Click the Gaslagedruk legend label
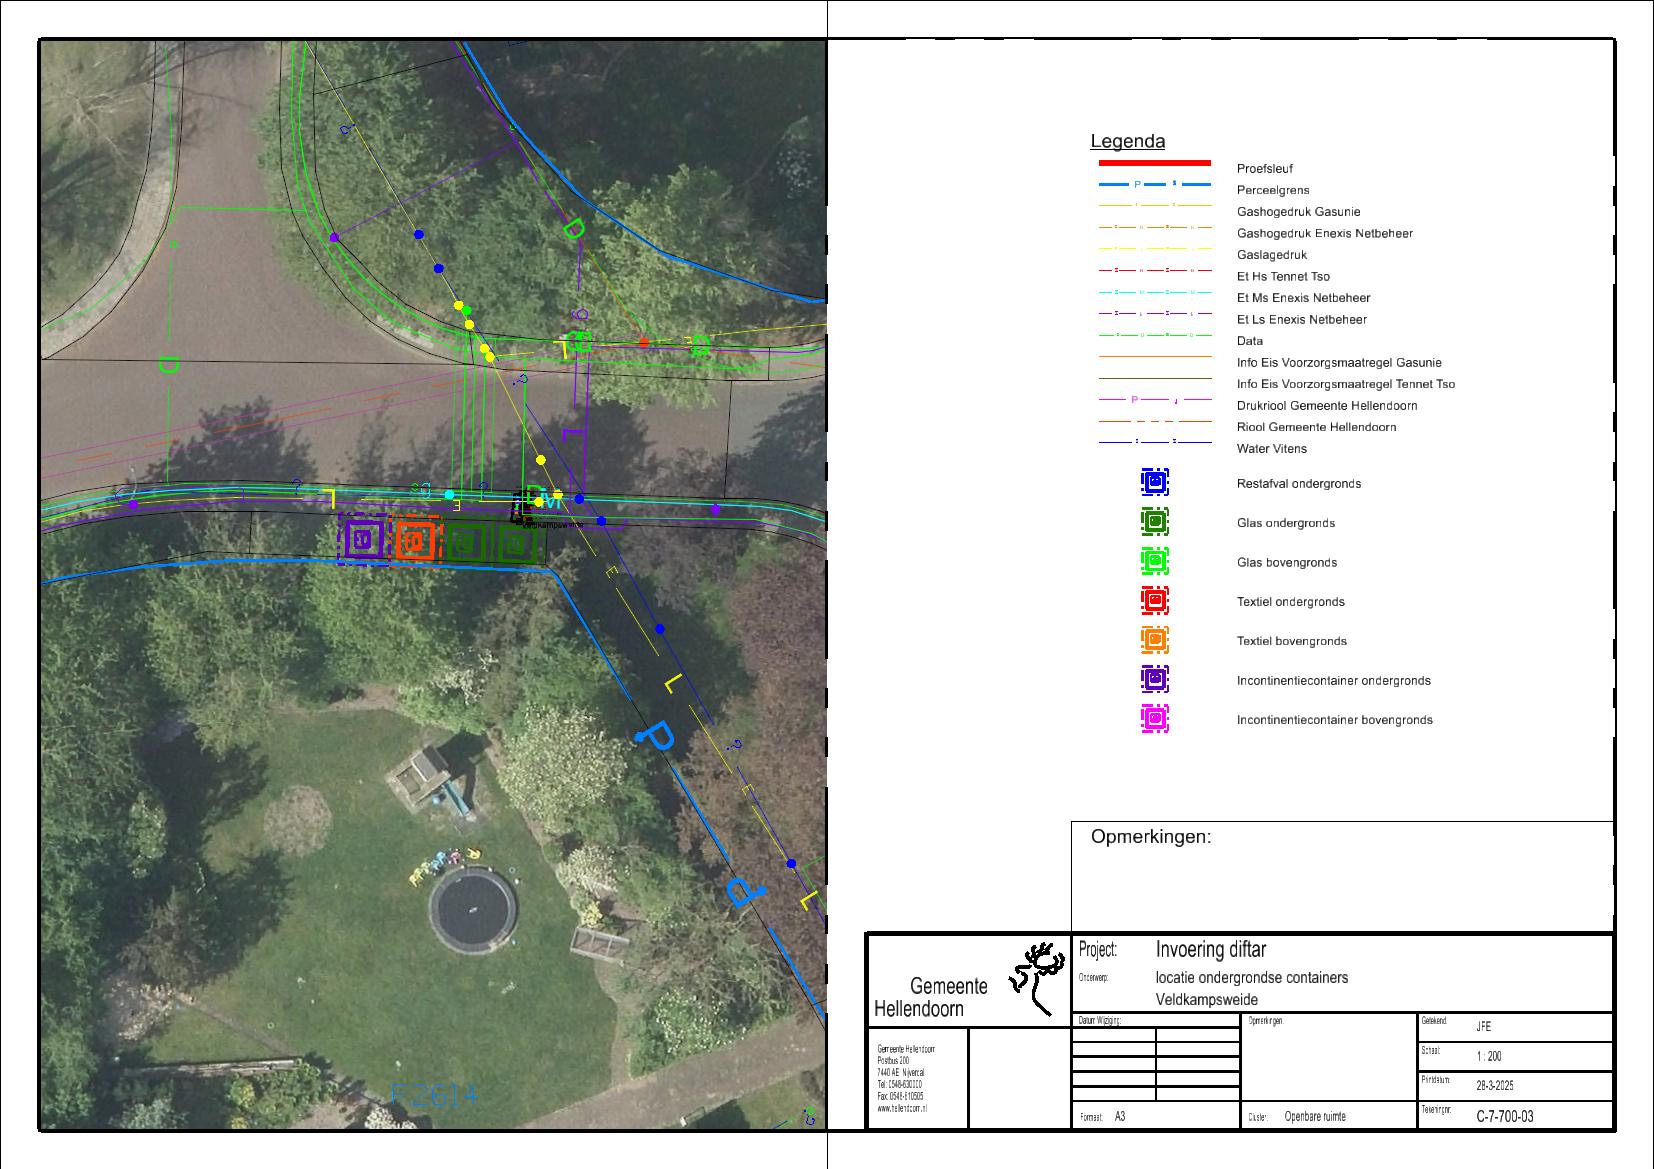 [1271, 255]
